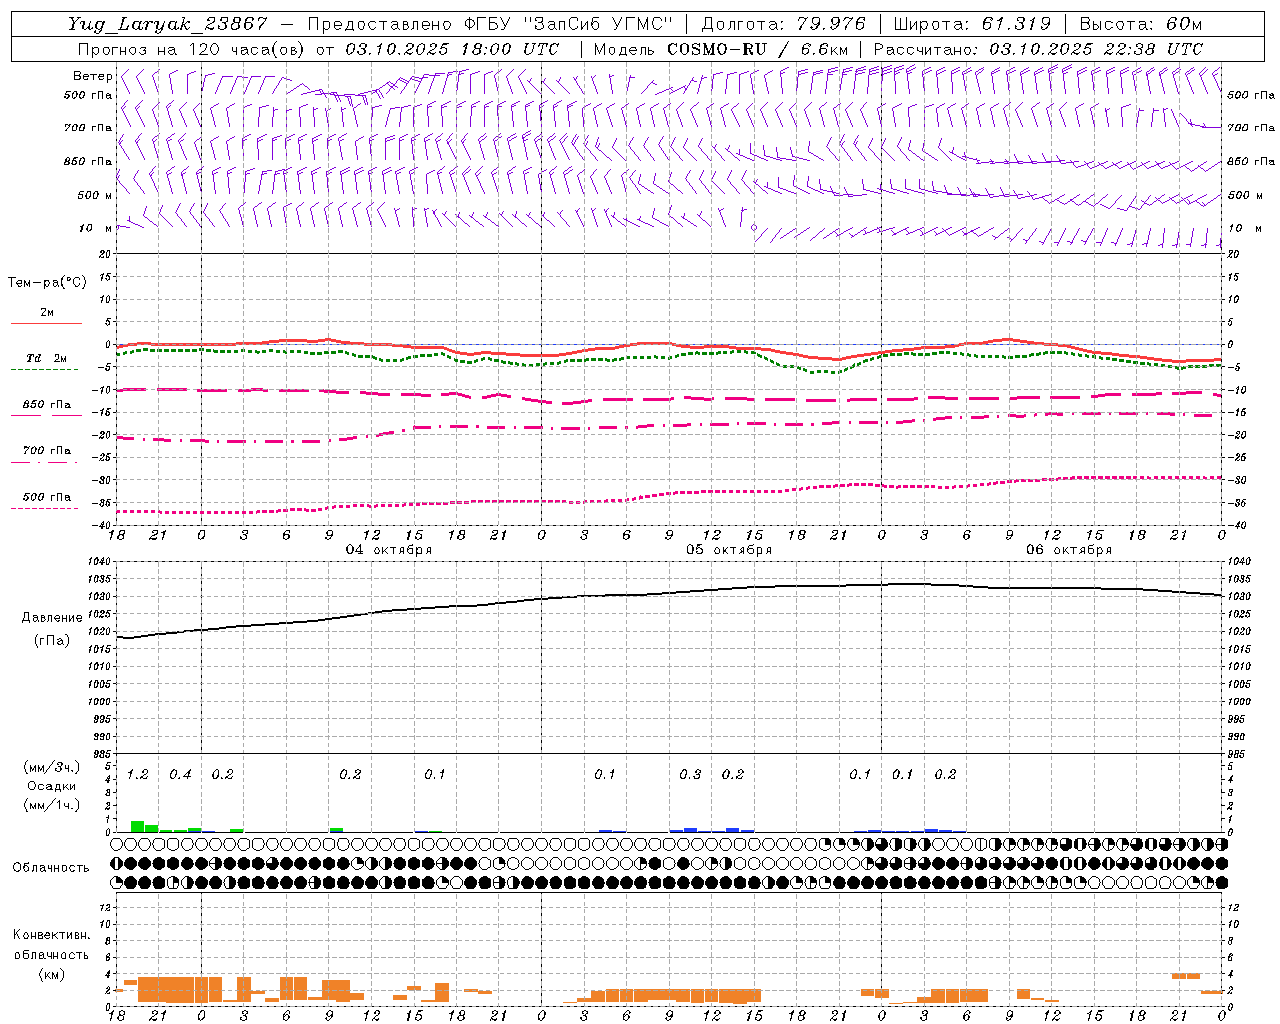This screenshot has width=1280, height=1024.
Task: Click the 0.4 precipitation amount value
Action: click(x=180, y=774)
